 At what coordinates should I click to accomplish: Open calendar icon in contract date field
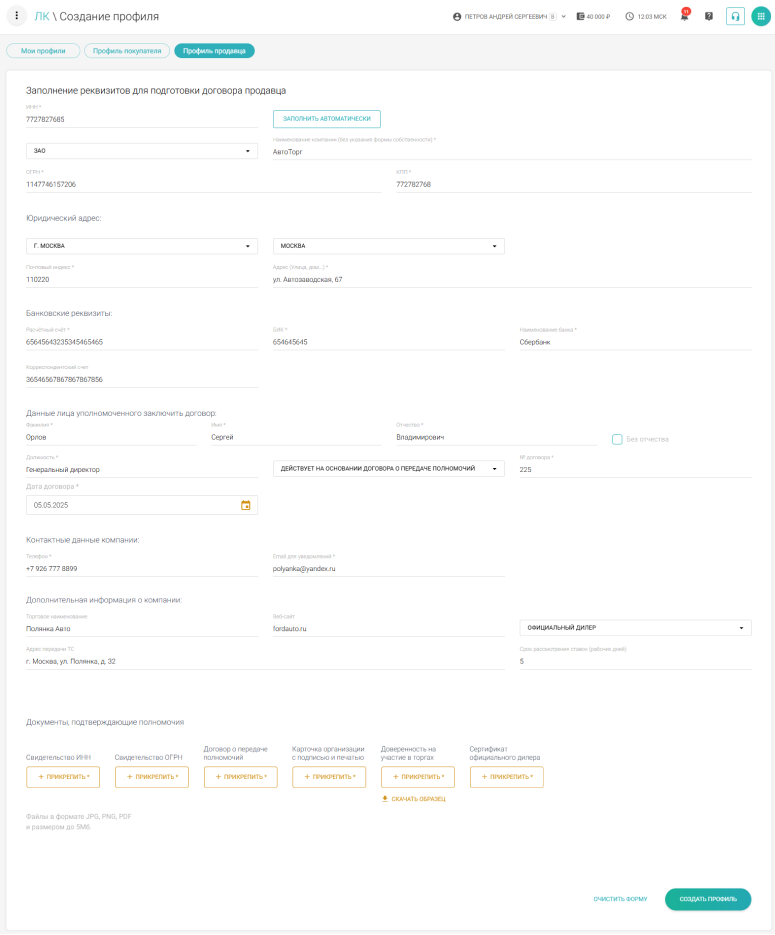tap(246, 505)
